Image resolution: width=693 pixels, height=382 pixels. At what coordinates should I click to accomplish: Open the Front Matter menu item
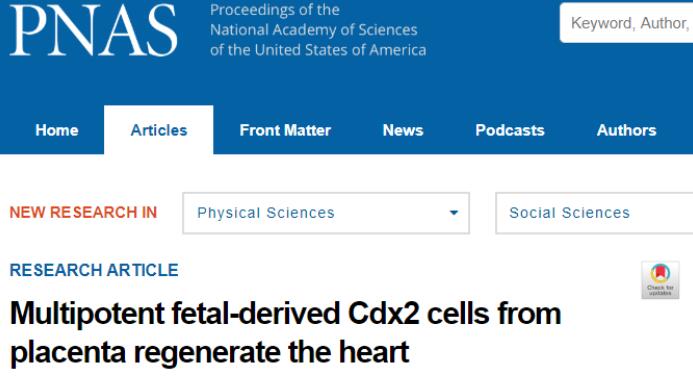coord(285,130)
